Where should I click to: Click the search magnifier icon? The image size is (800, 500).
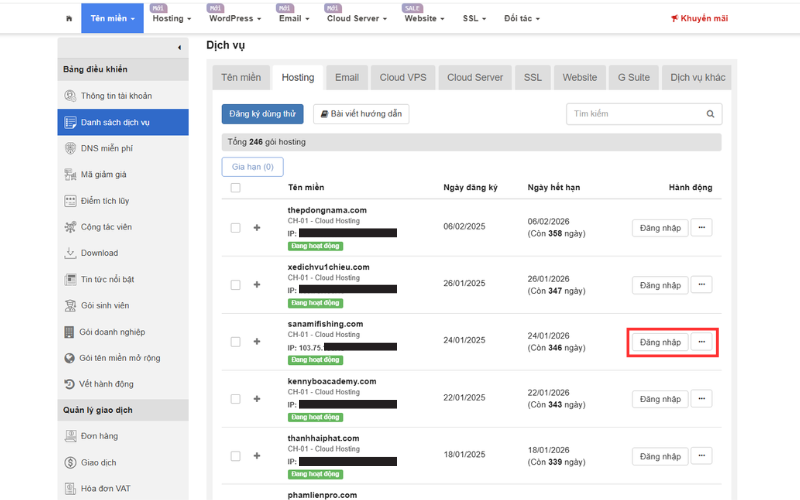click(x=710, y=114)
